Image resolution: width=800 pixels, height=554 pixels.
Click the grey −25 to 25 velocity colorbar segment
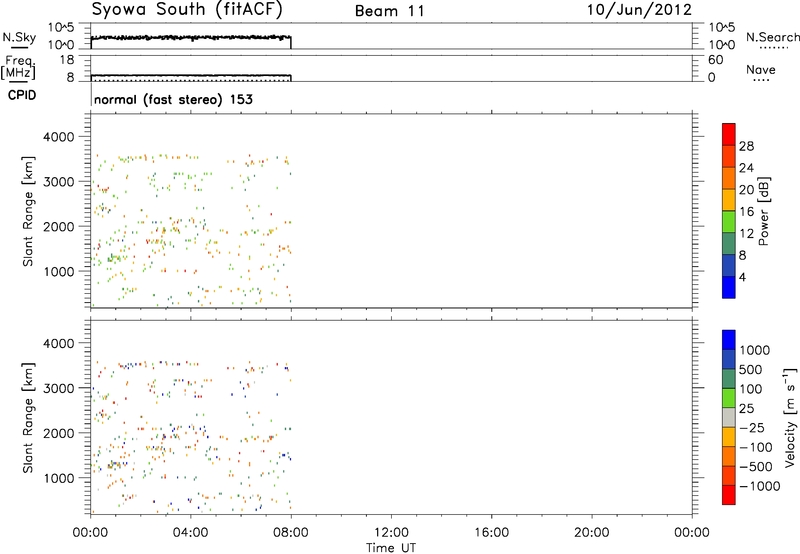[x=729, y=418]
